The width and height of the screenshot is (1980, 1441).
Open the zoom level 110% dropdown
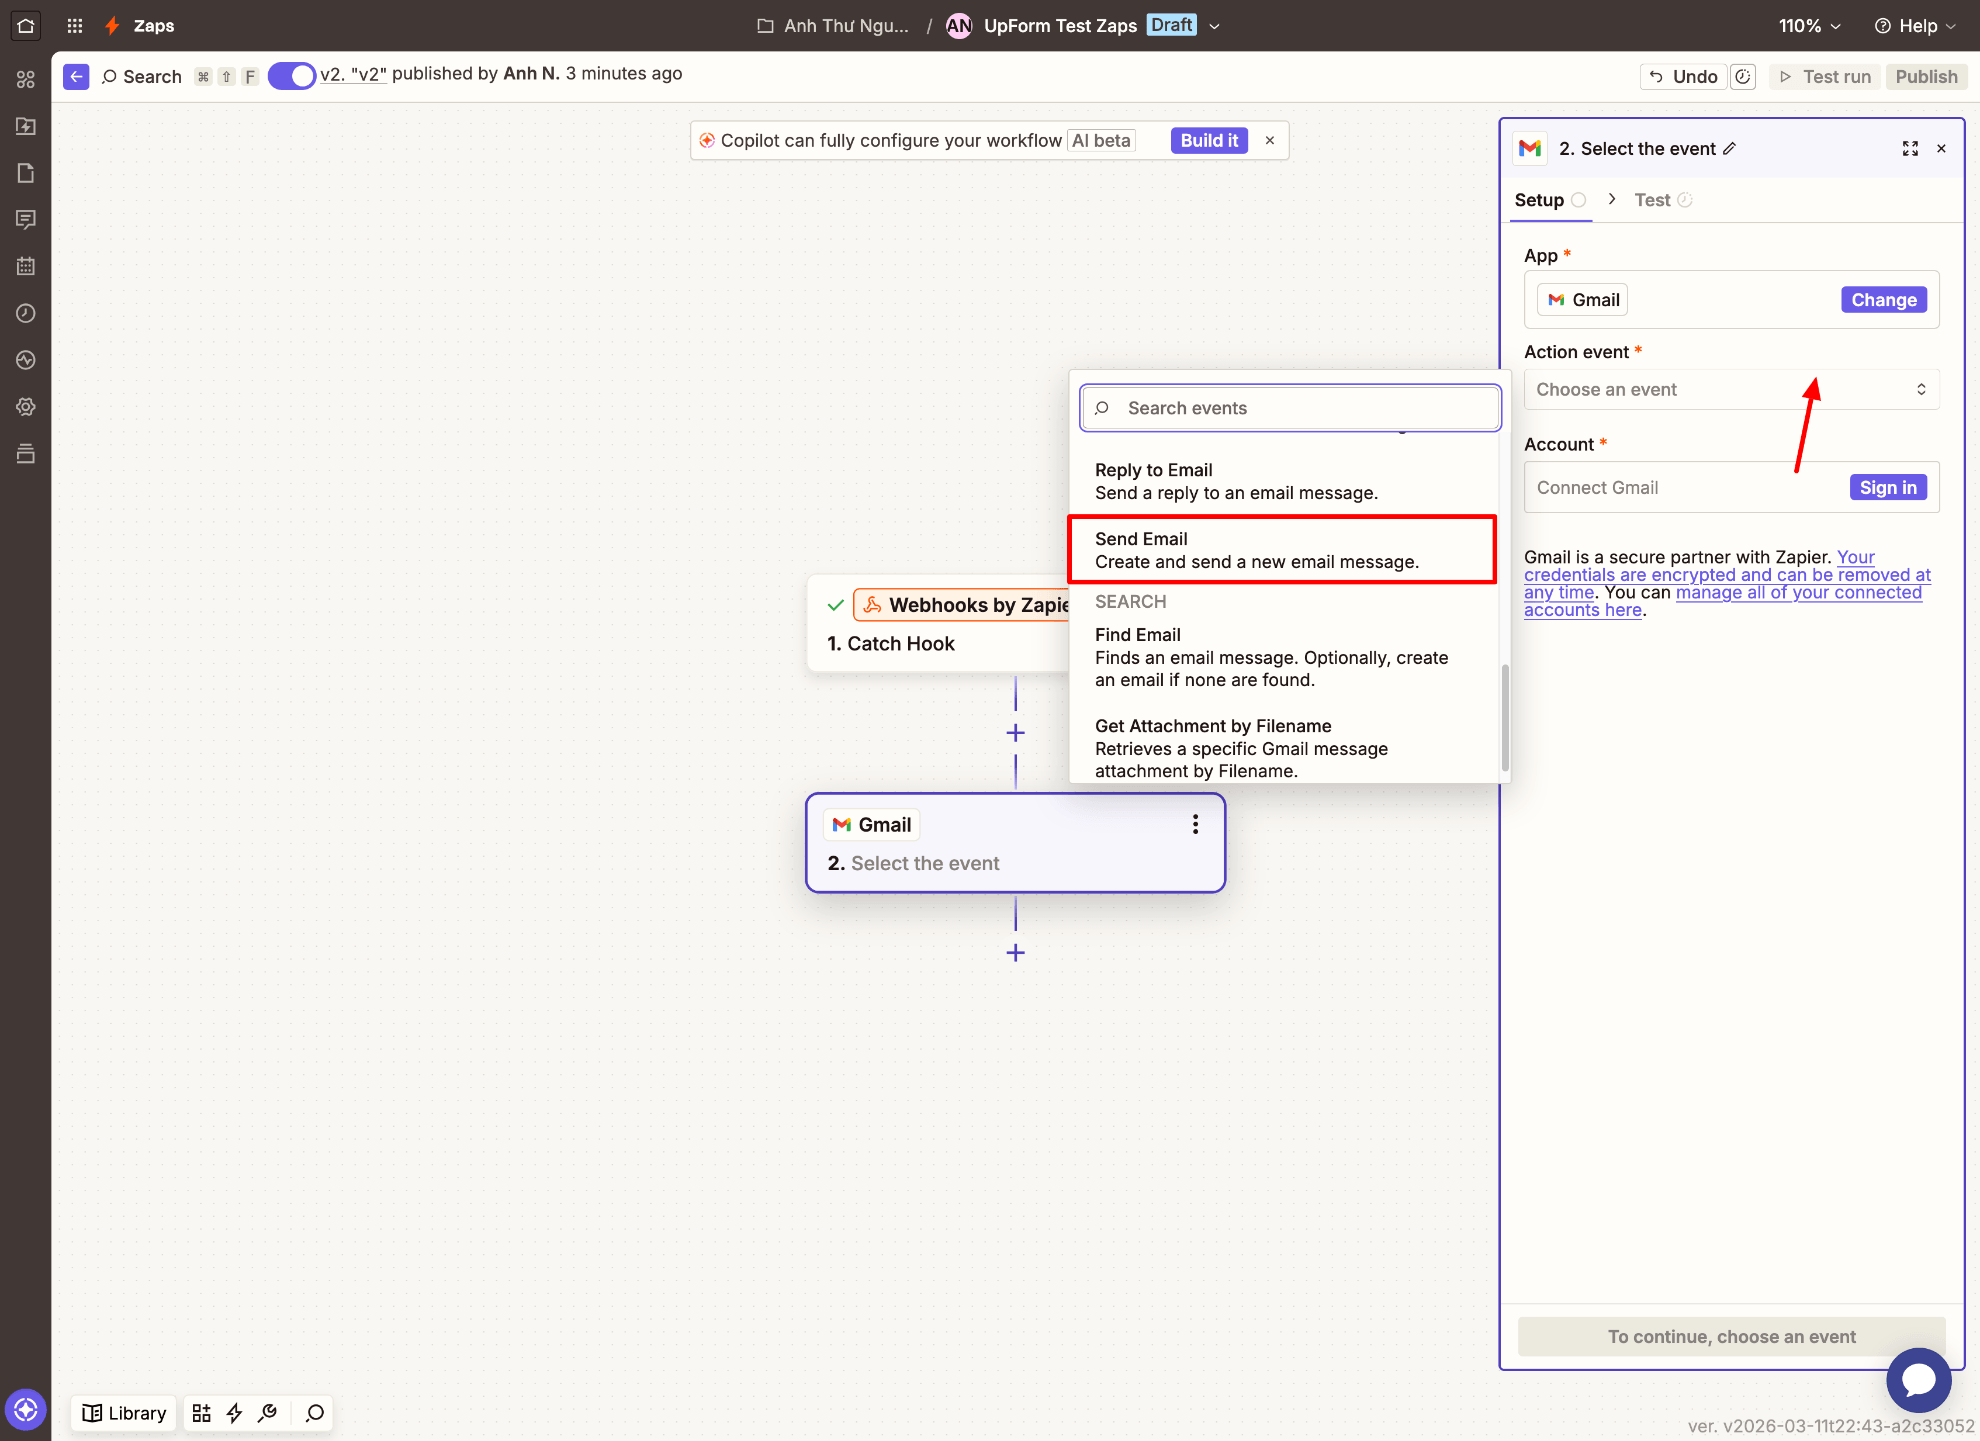point(1809,26)
